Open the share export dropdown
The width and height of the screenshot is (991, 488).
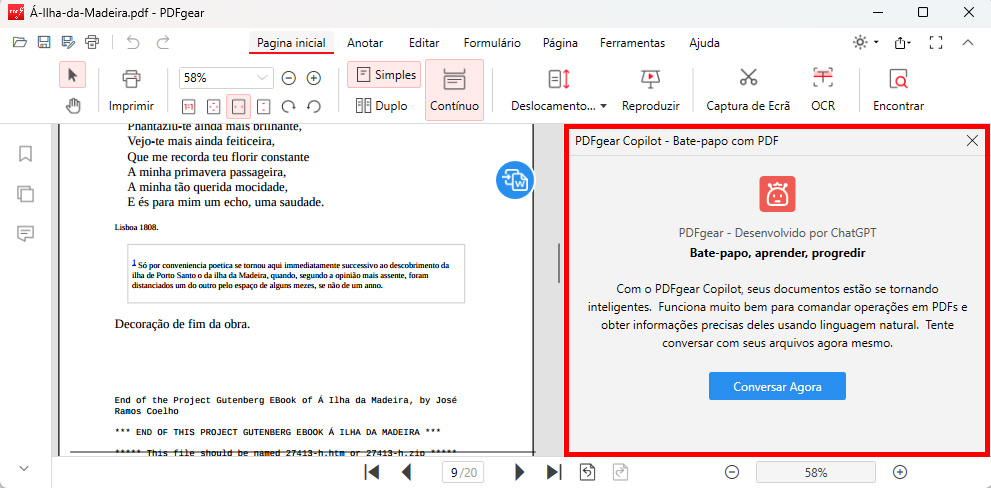[x=903, y=43]
